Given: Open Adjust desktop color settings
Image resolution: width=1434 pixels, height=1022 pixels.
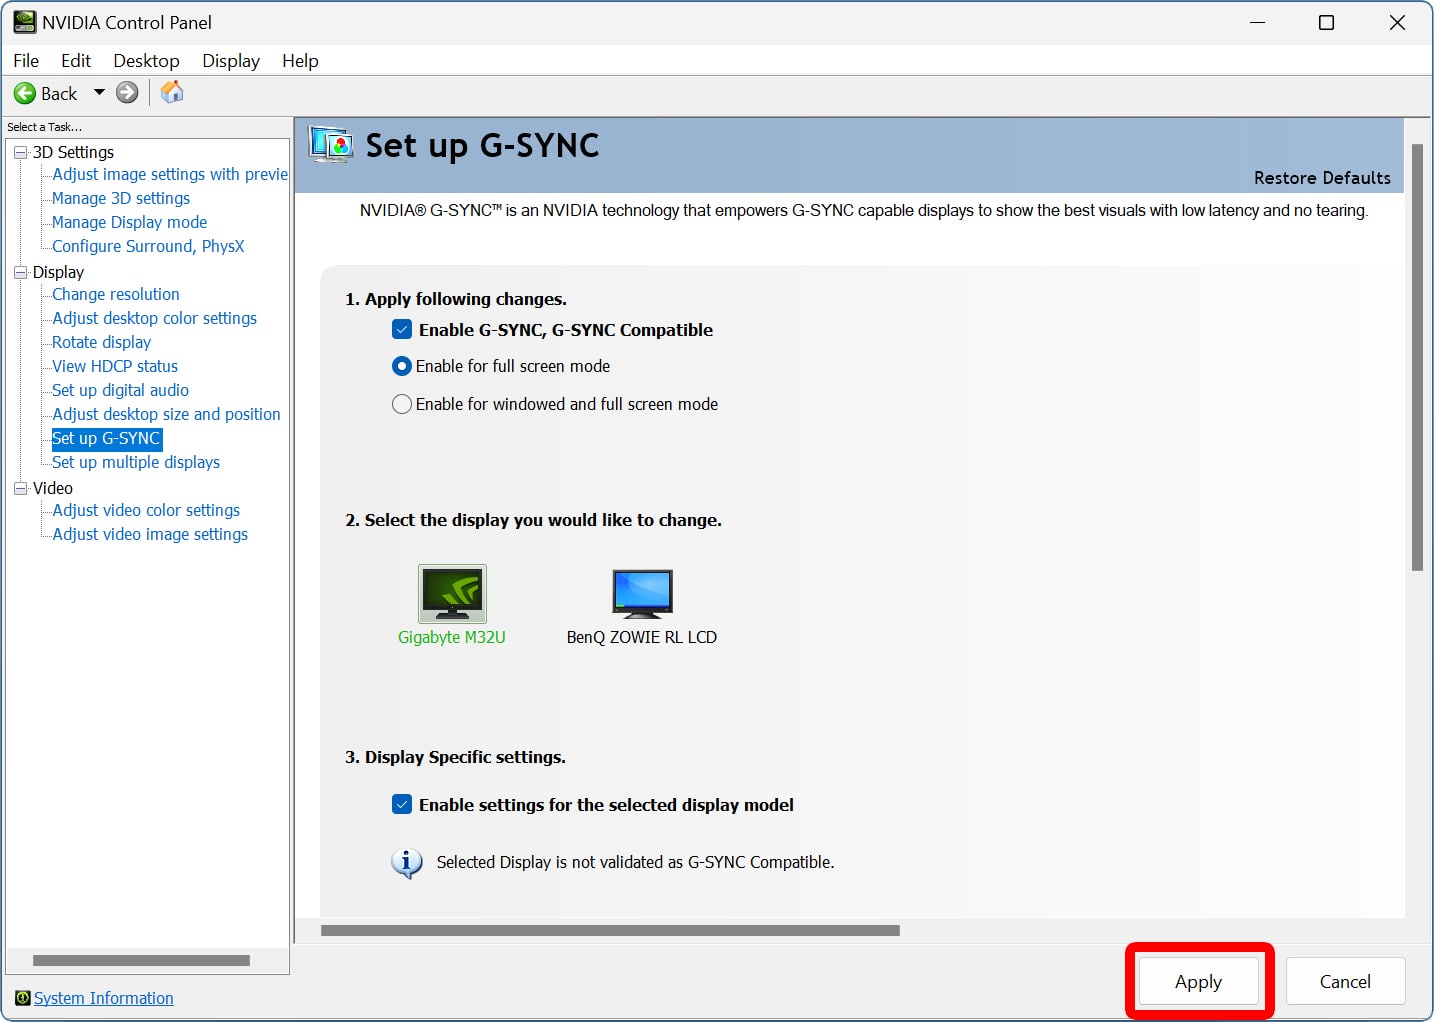Looking at the screenshot, I should [x=155, y=318].
